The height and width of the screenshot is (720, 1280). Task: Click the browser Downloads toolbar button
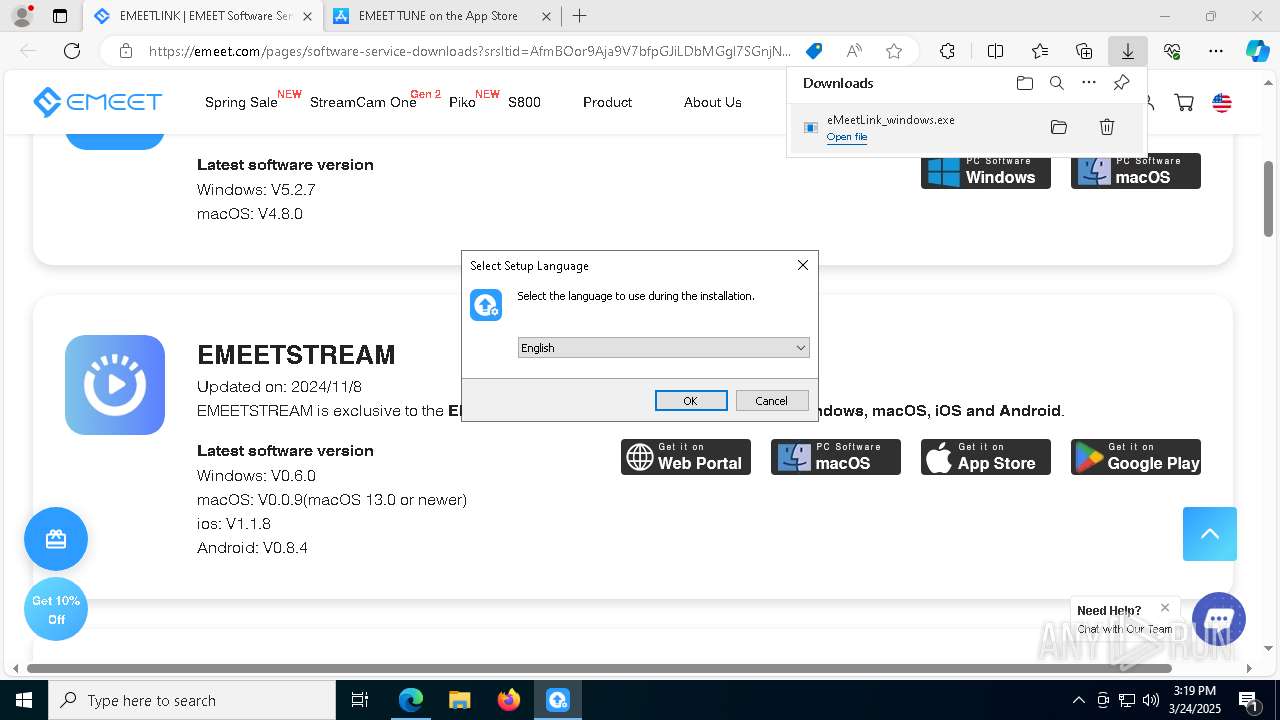point(1128,51)
